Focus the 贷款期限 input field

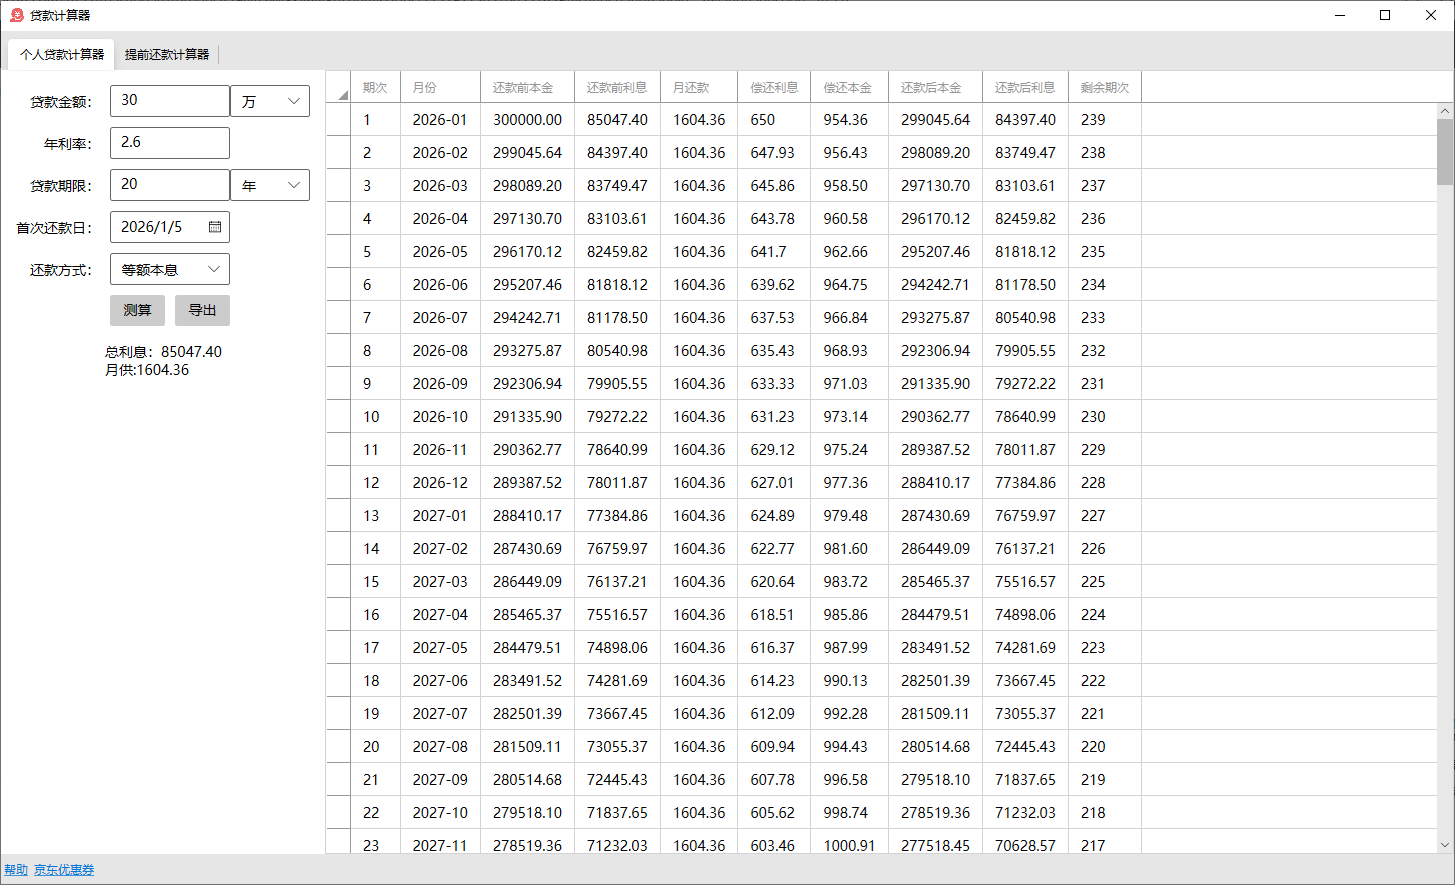(x=170, y=185)
